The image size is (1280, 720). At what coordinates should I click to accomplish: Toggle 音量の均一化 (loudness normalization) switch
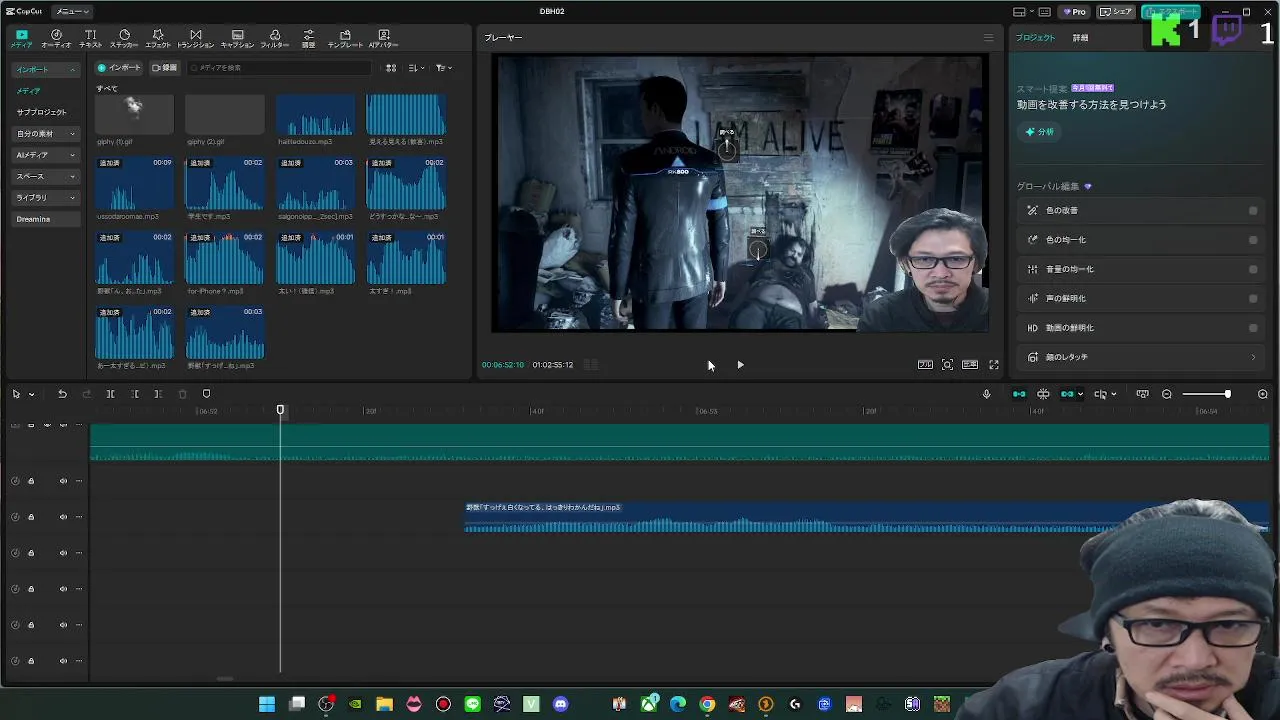click(x=1253, y=269)
